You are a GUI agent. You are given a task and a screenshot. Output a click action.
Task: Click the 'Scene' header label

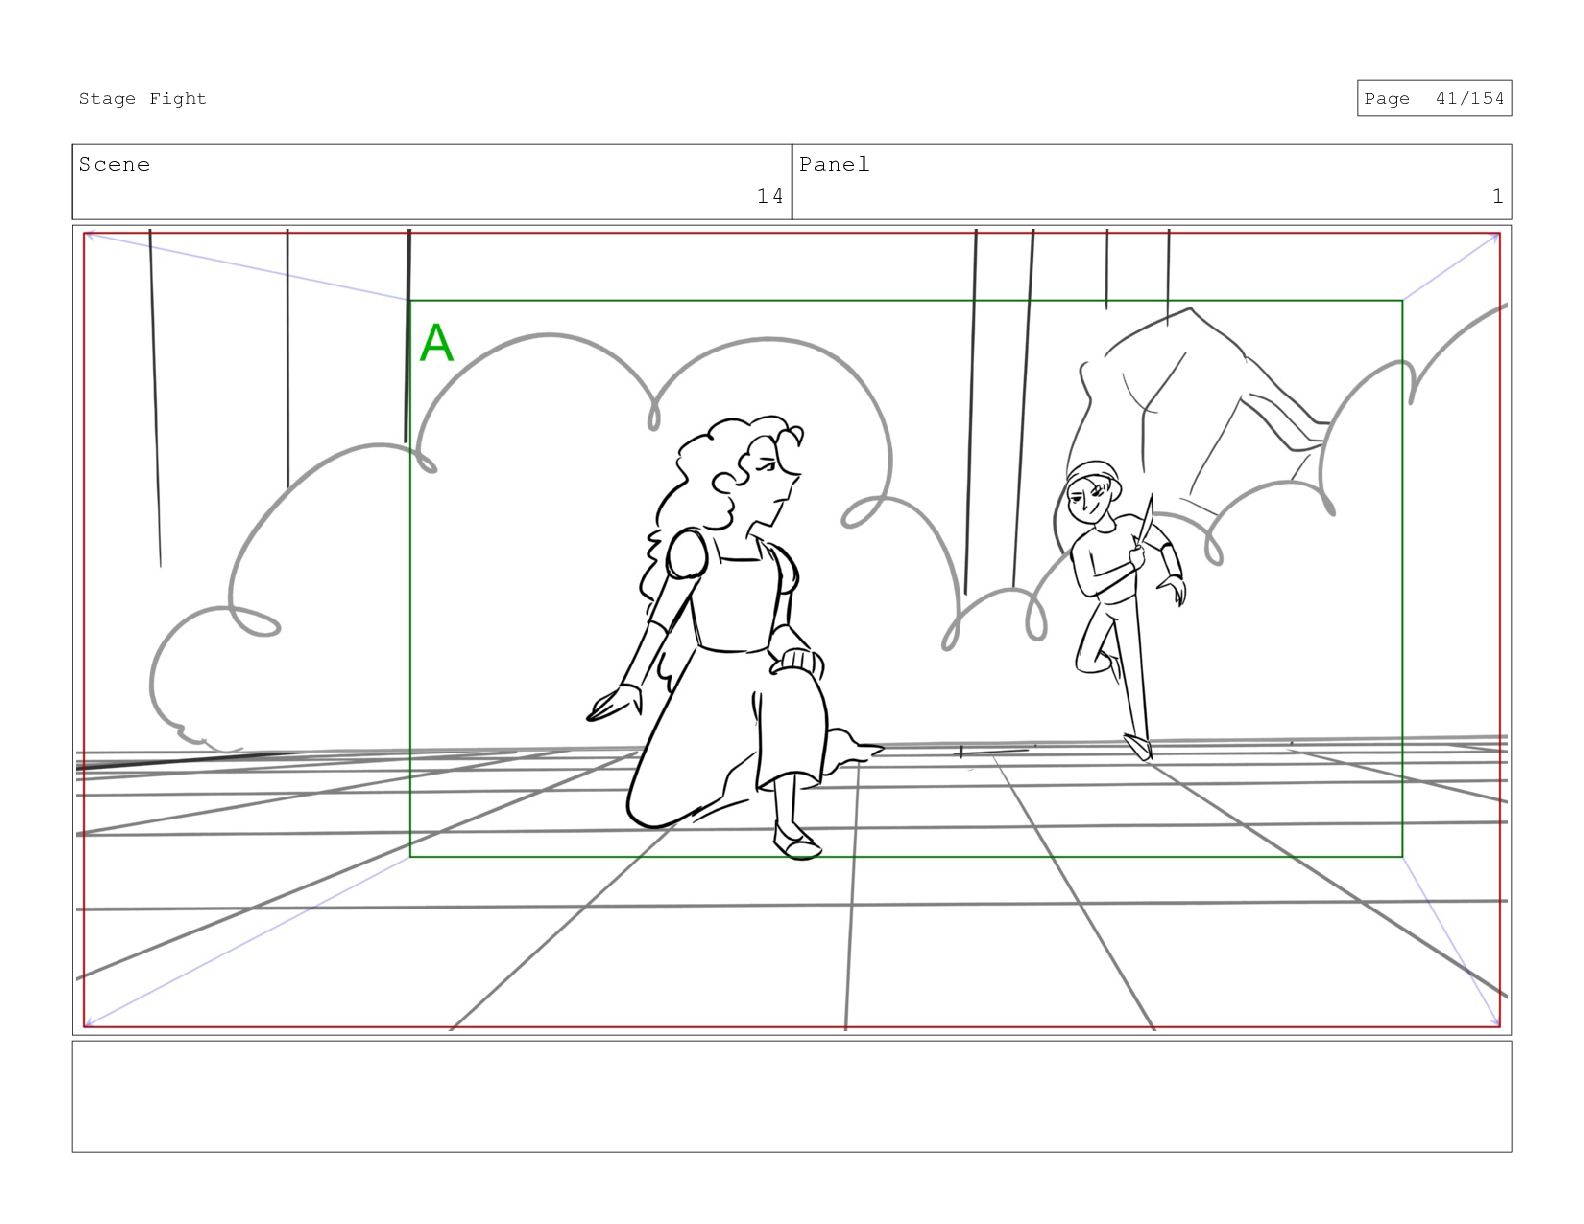point(114,164)
